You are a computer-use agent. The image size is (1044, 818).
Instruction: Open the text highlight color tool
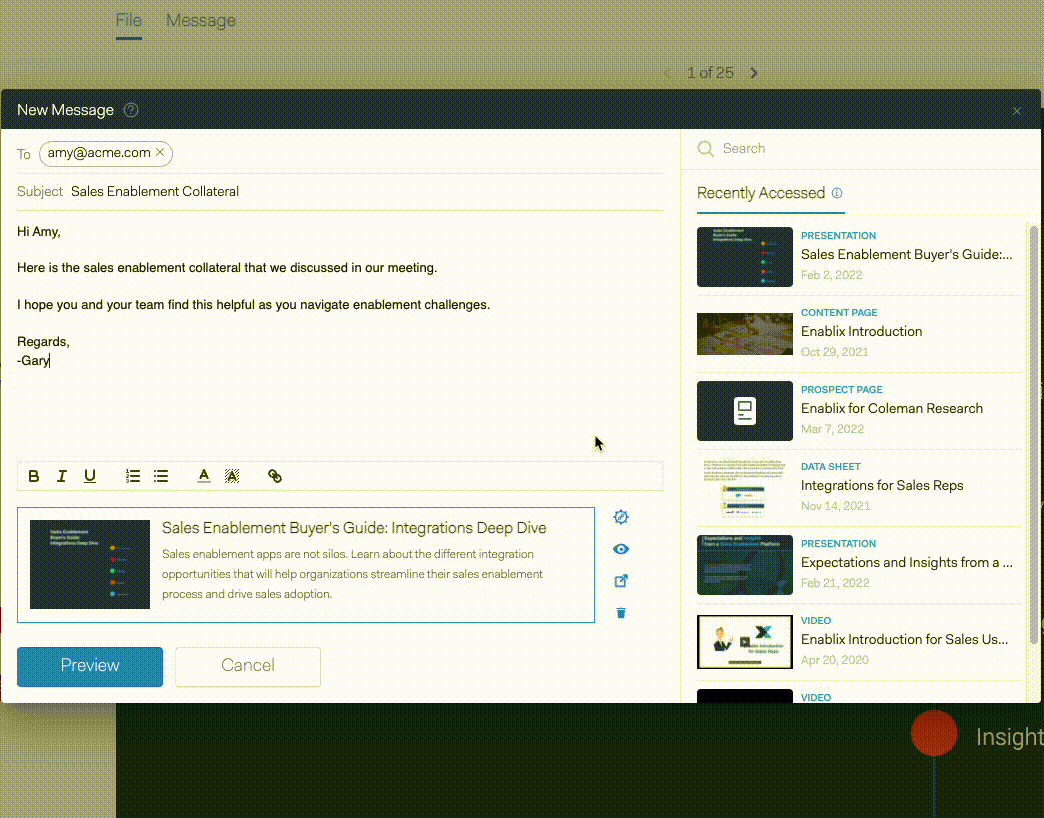pos(232,476)
